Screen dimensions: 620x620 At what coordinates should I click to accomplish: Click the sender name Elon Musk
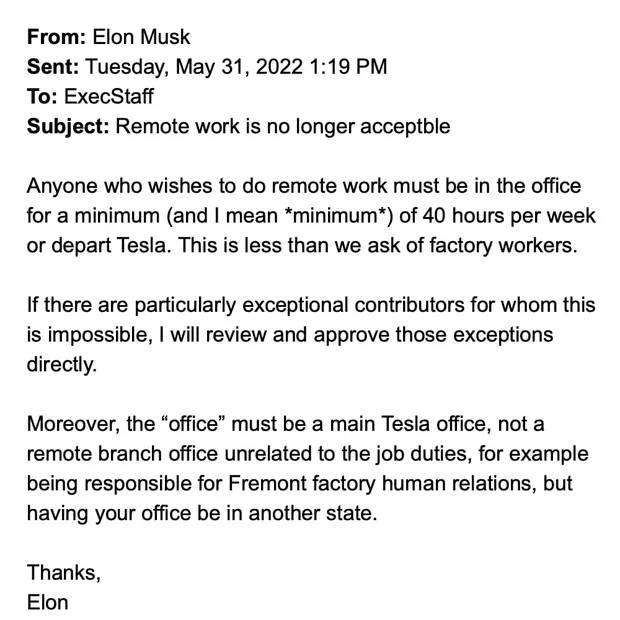pyautogui.click(x=141, y=38)
